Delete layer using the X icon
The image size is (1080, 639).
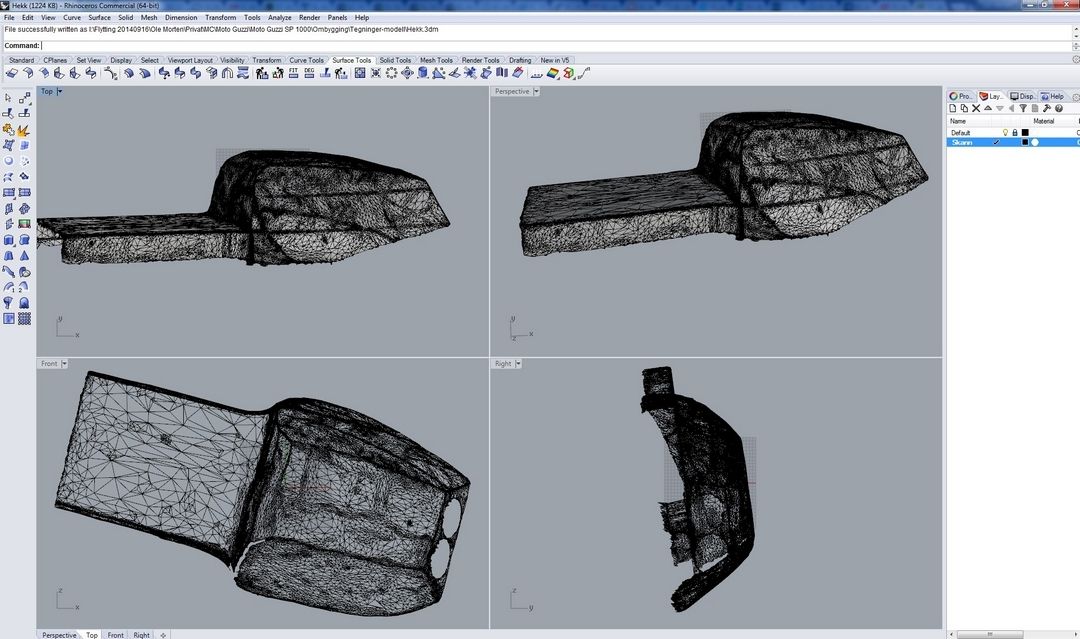[976, 108]
